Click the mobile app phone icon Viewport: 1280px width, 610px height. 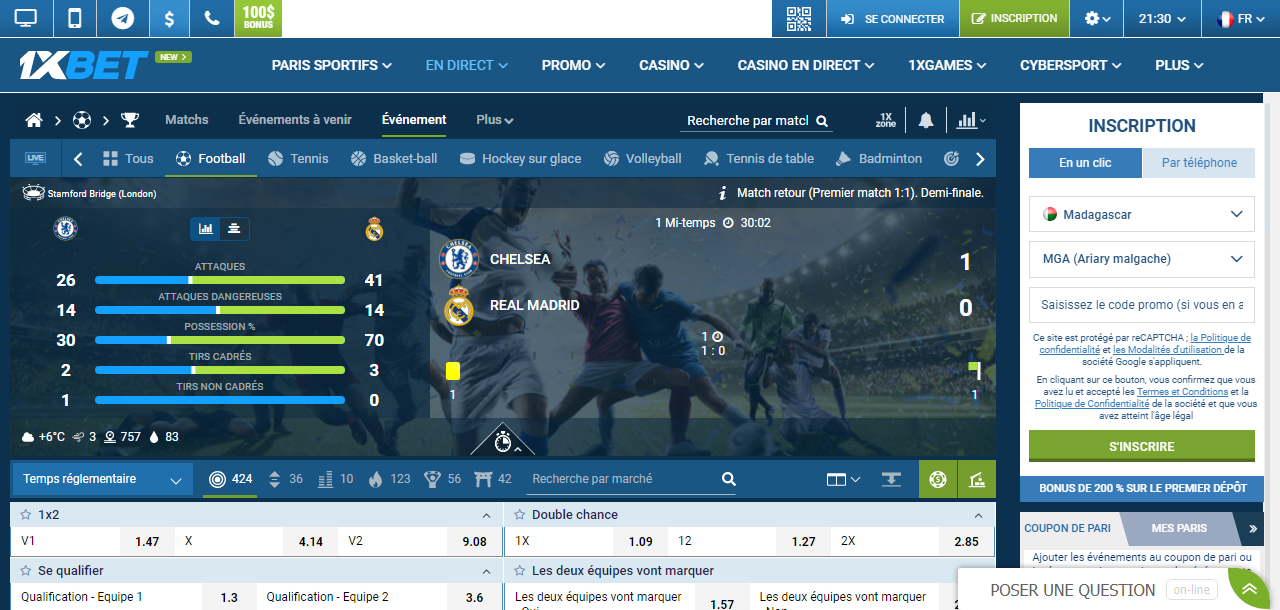75,18
